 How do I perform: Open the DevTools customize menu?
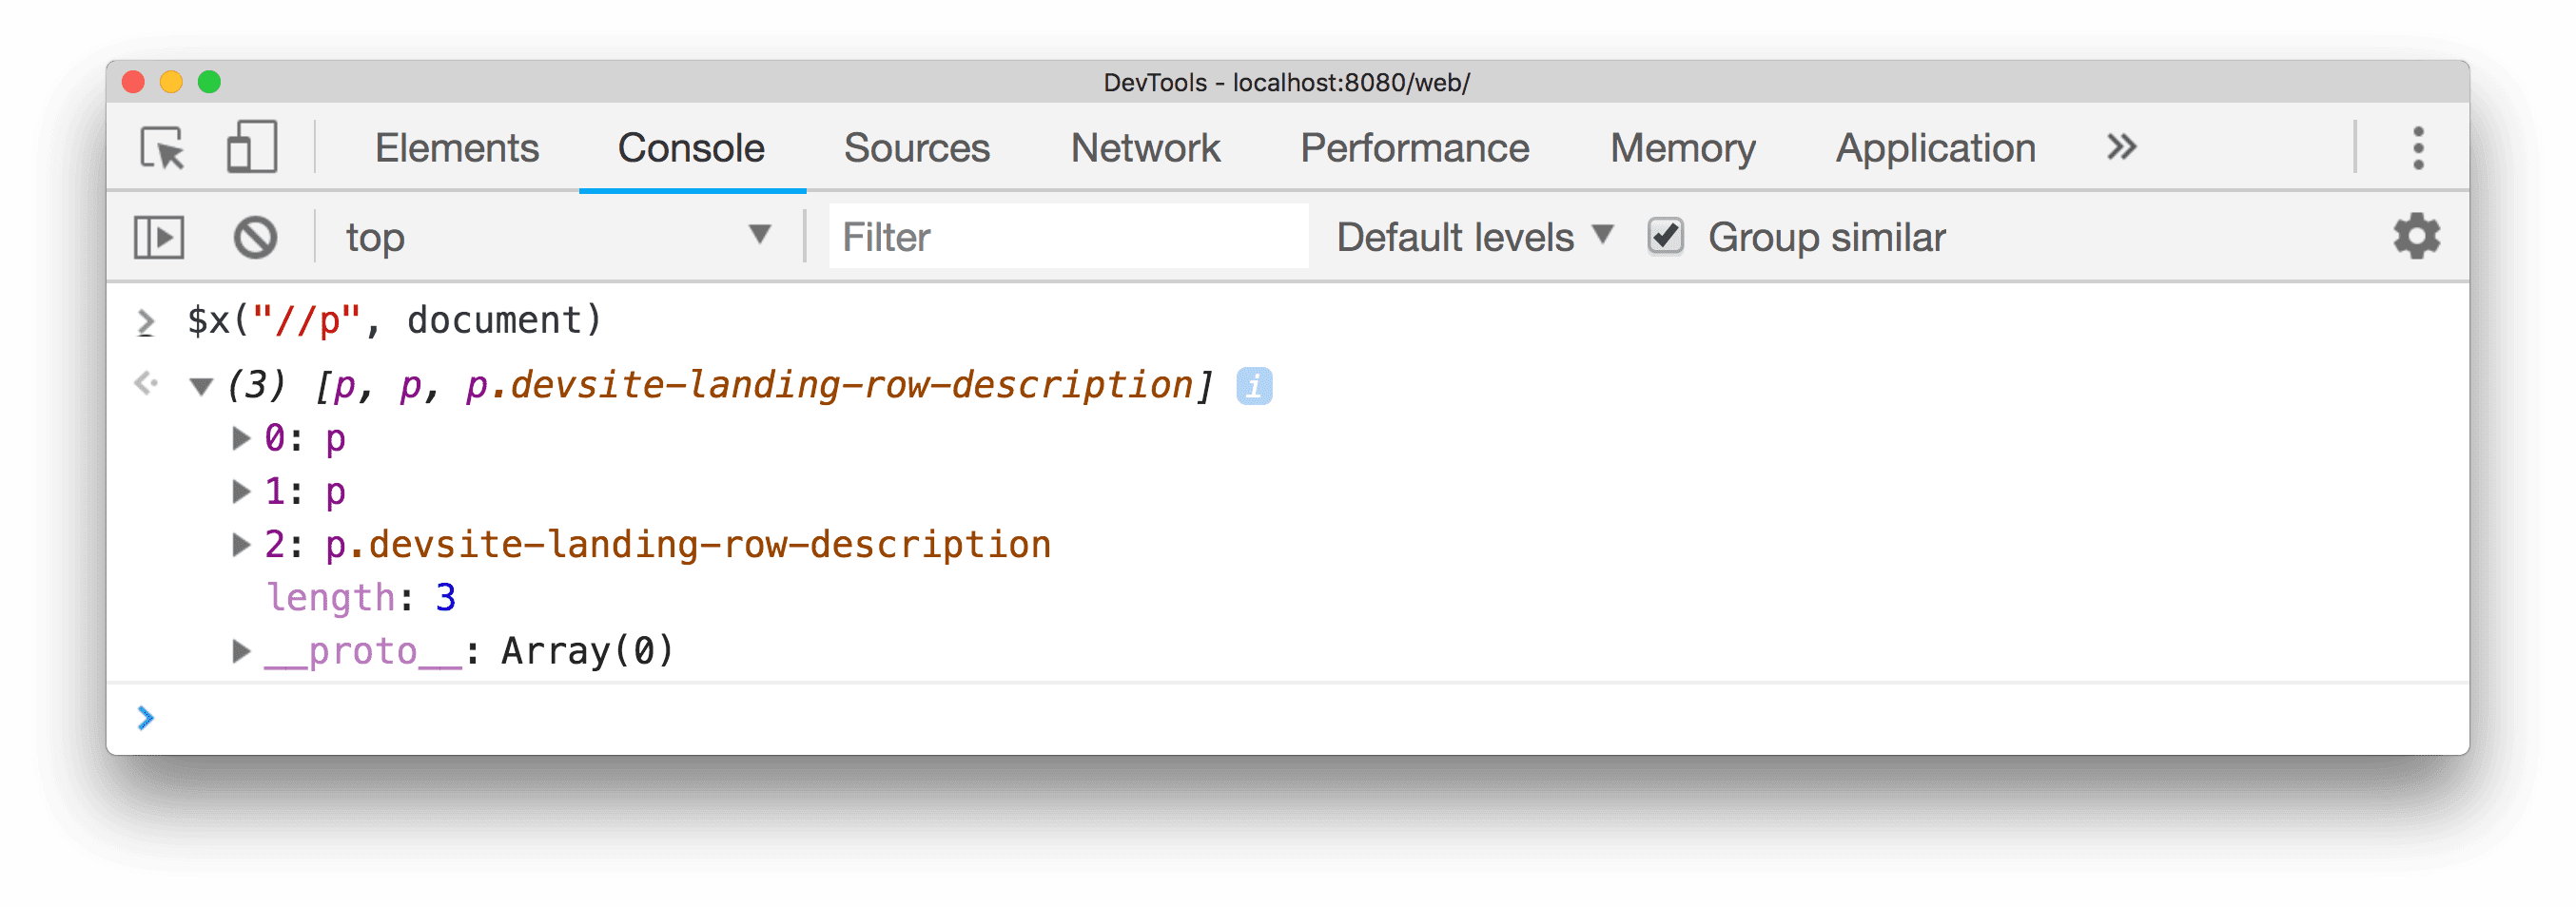2419,147
